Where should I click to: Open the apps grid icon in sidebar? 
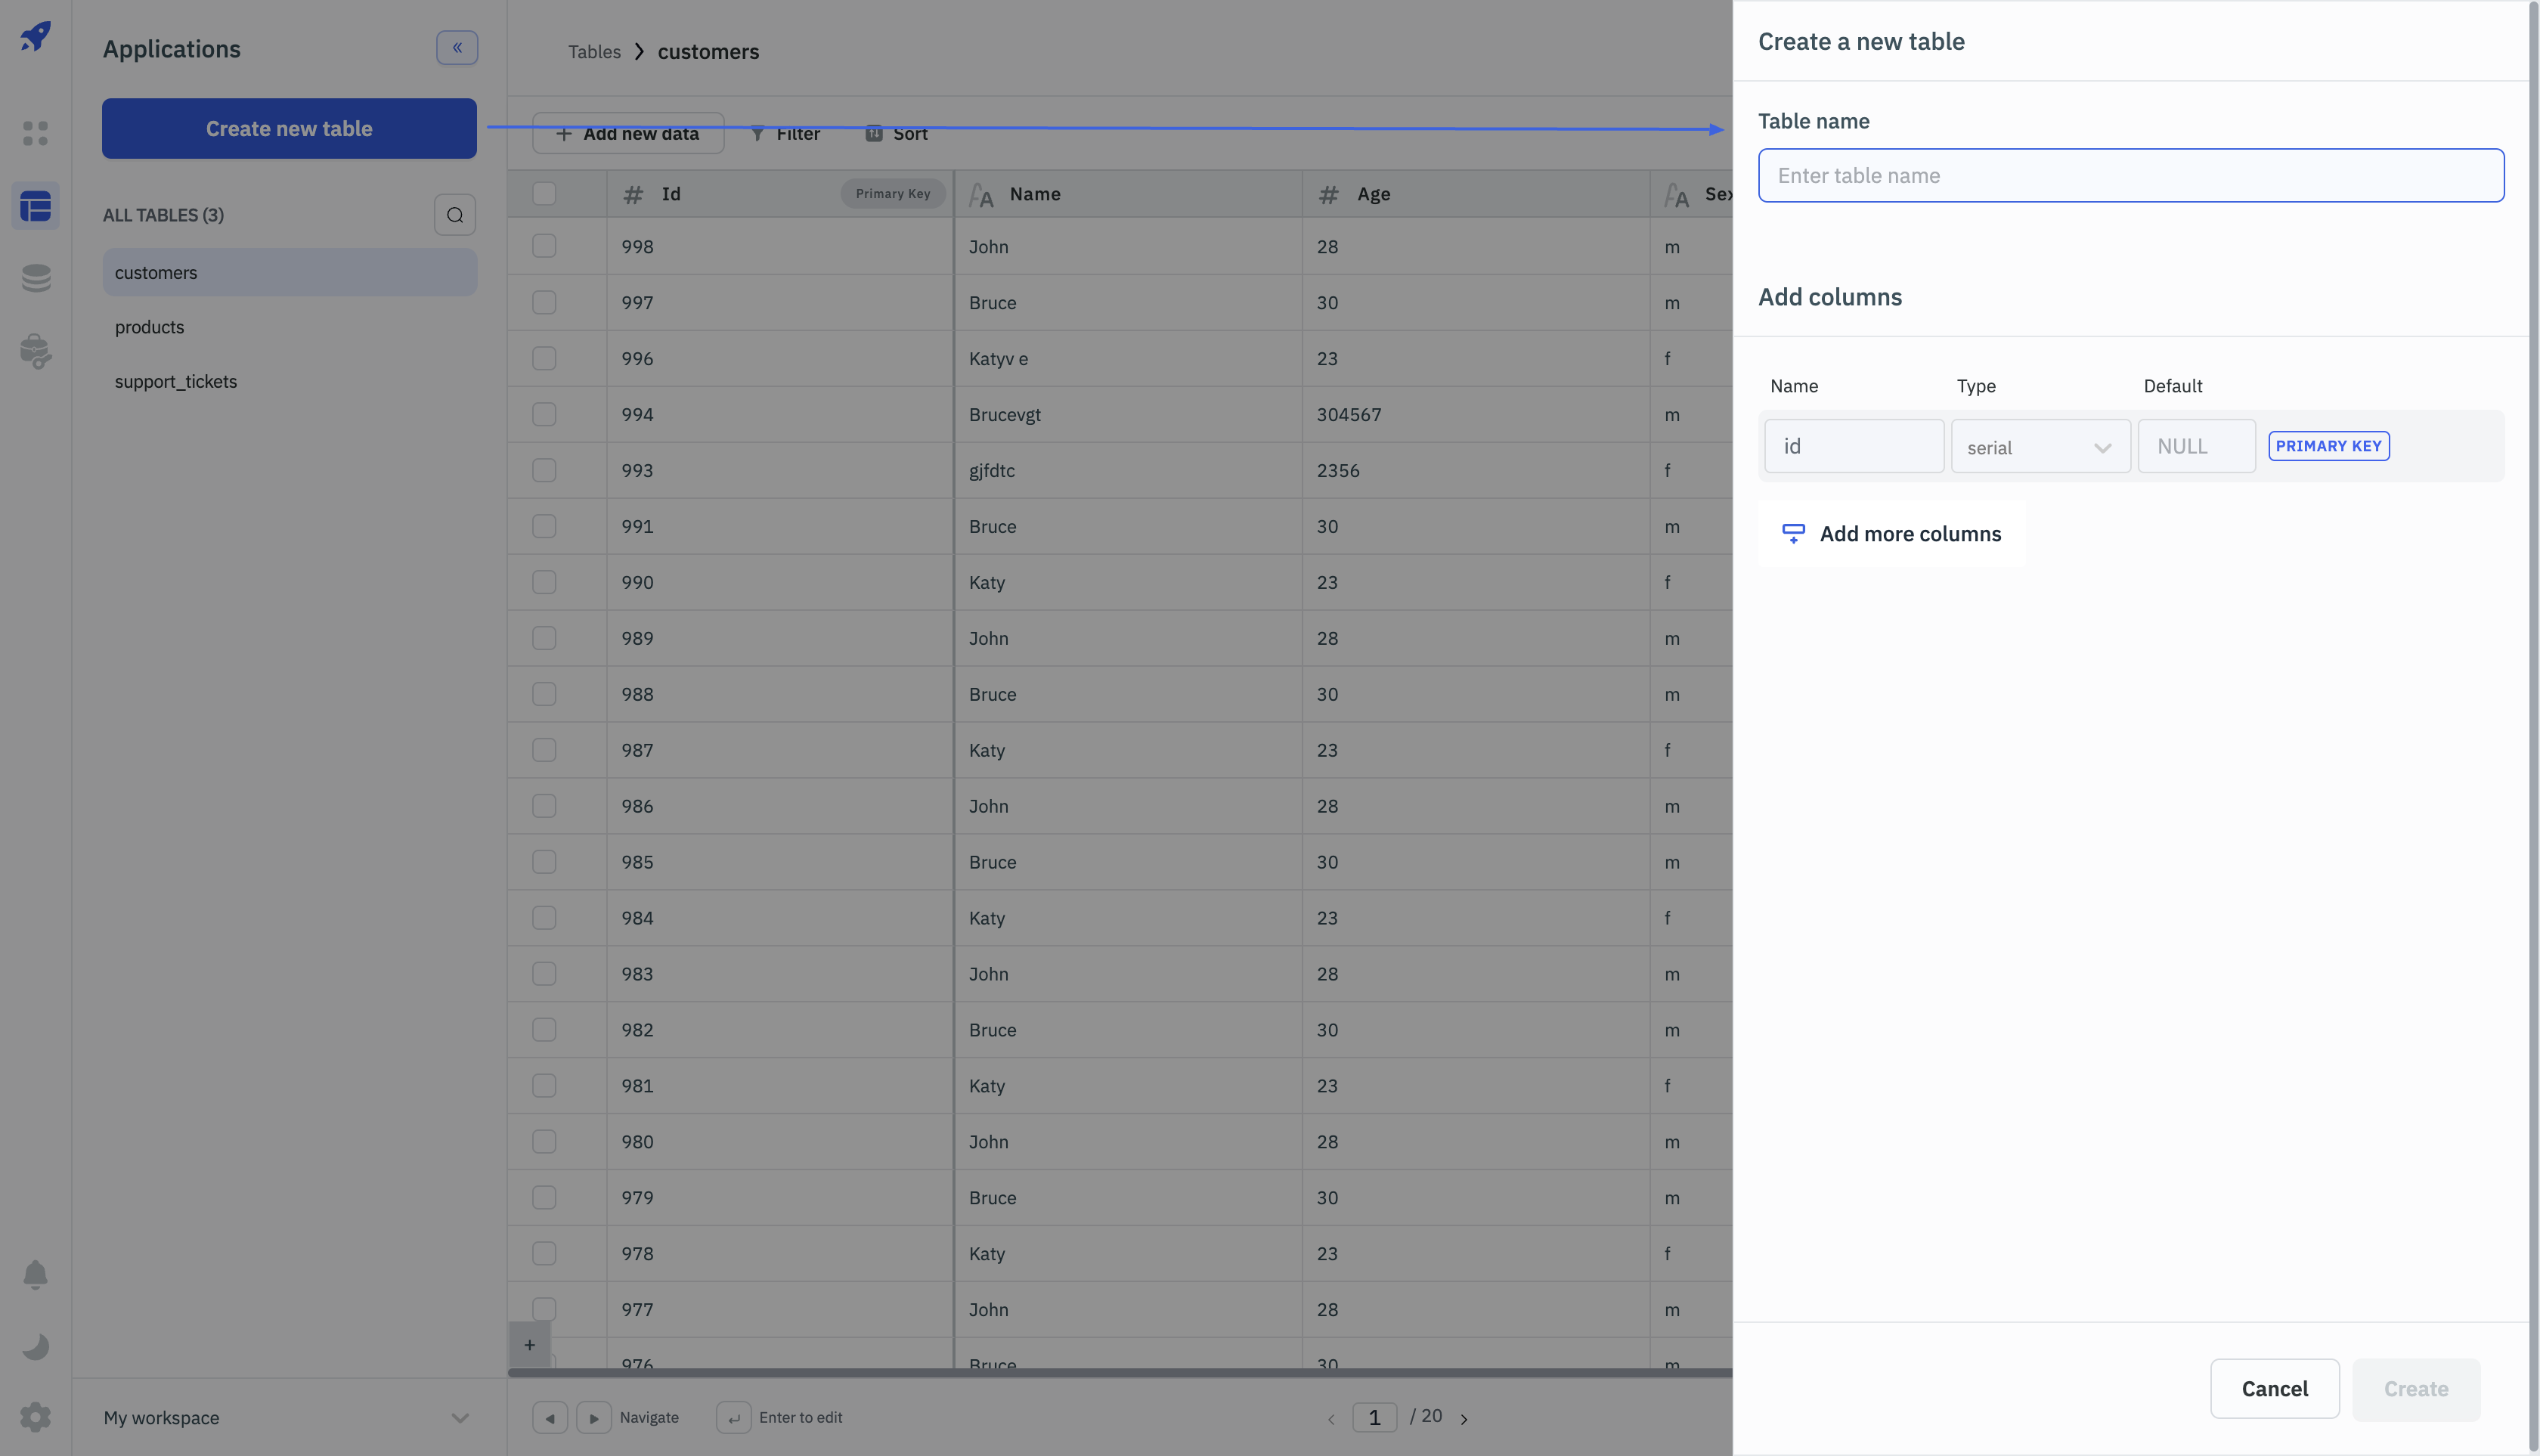(x=36, y=132)
